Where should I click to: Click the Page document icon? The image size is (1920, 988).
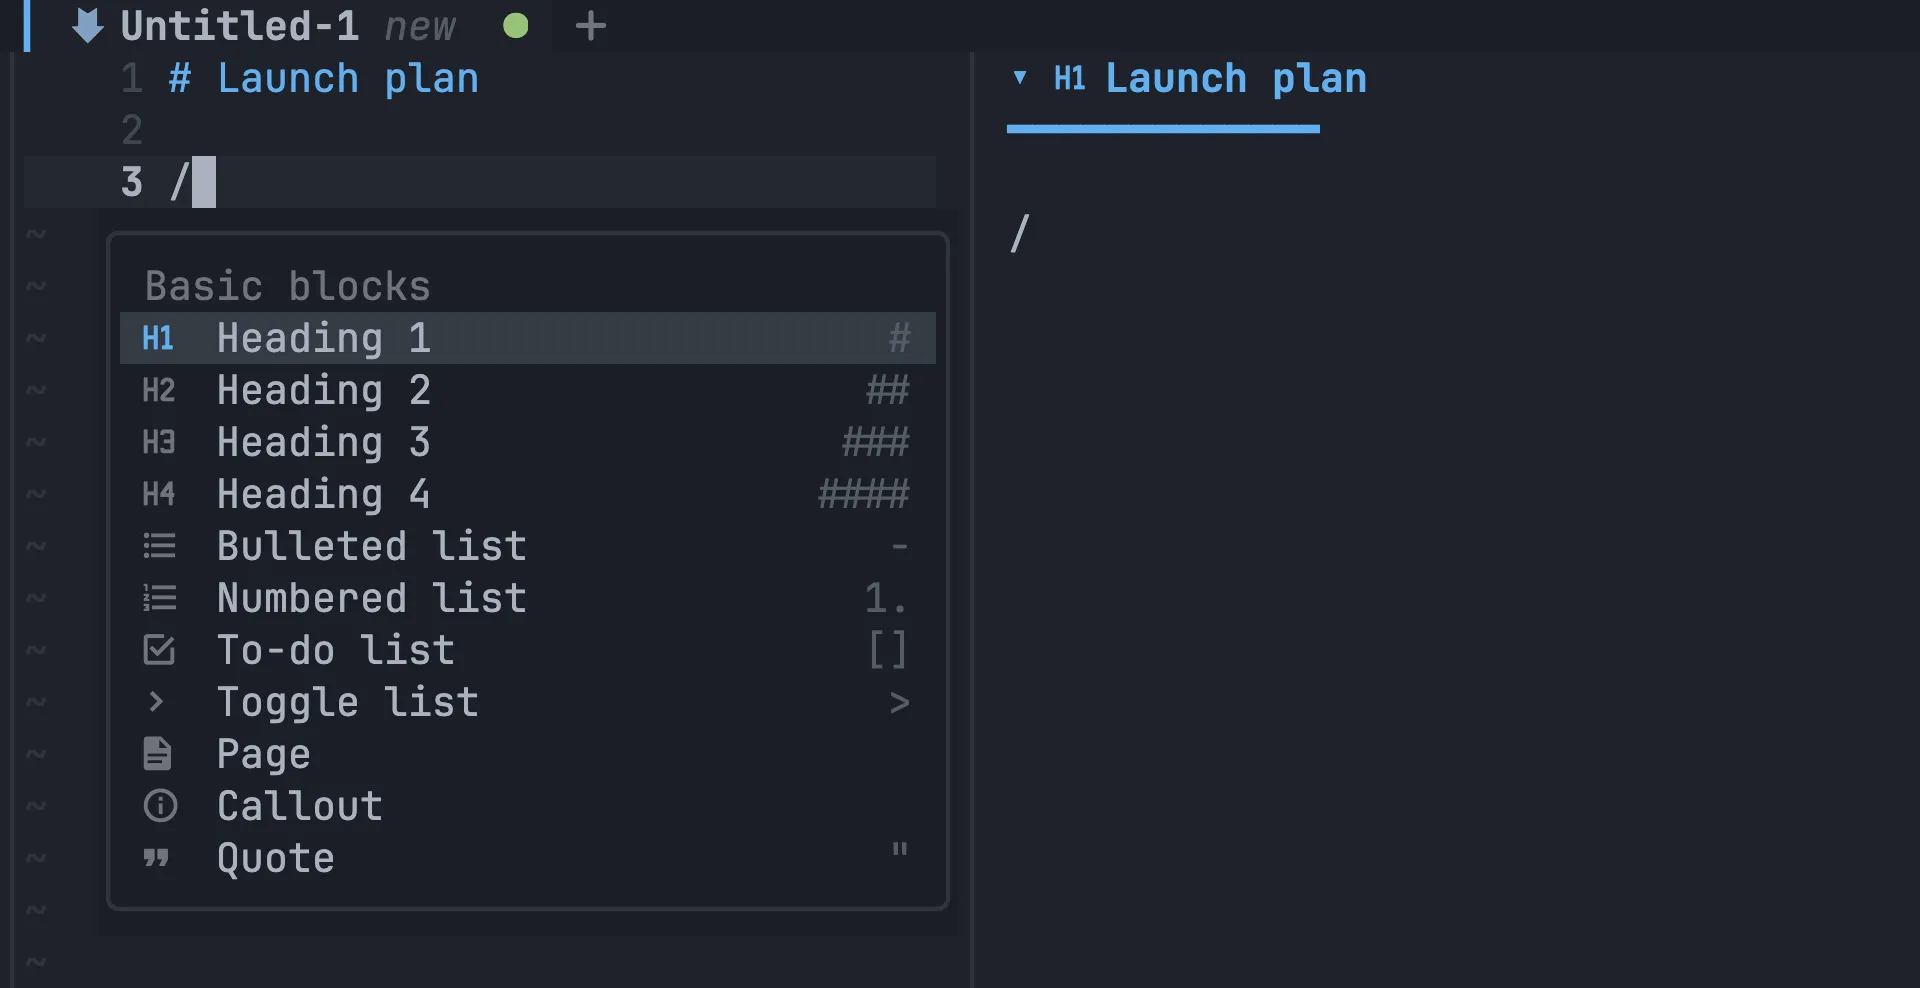pyautogui.click(x=158, y=754)
